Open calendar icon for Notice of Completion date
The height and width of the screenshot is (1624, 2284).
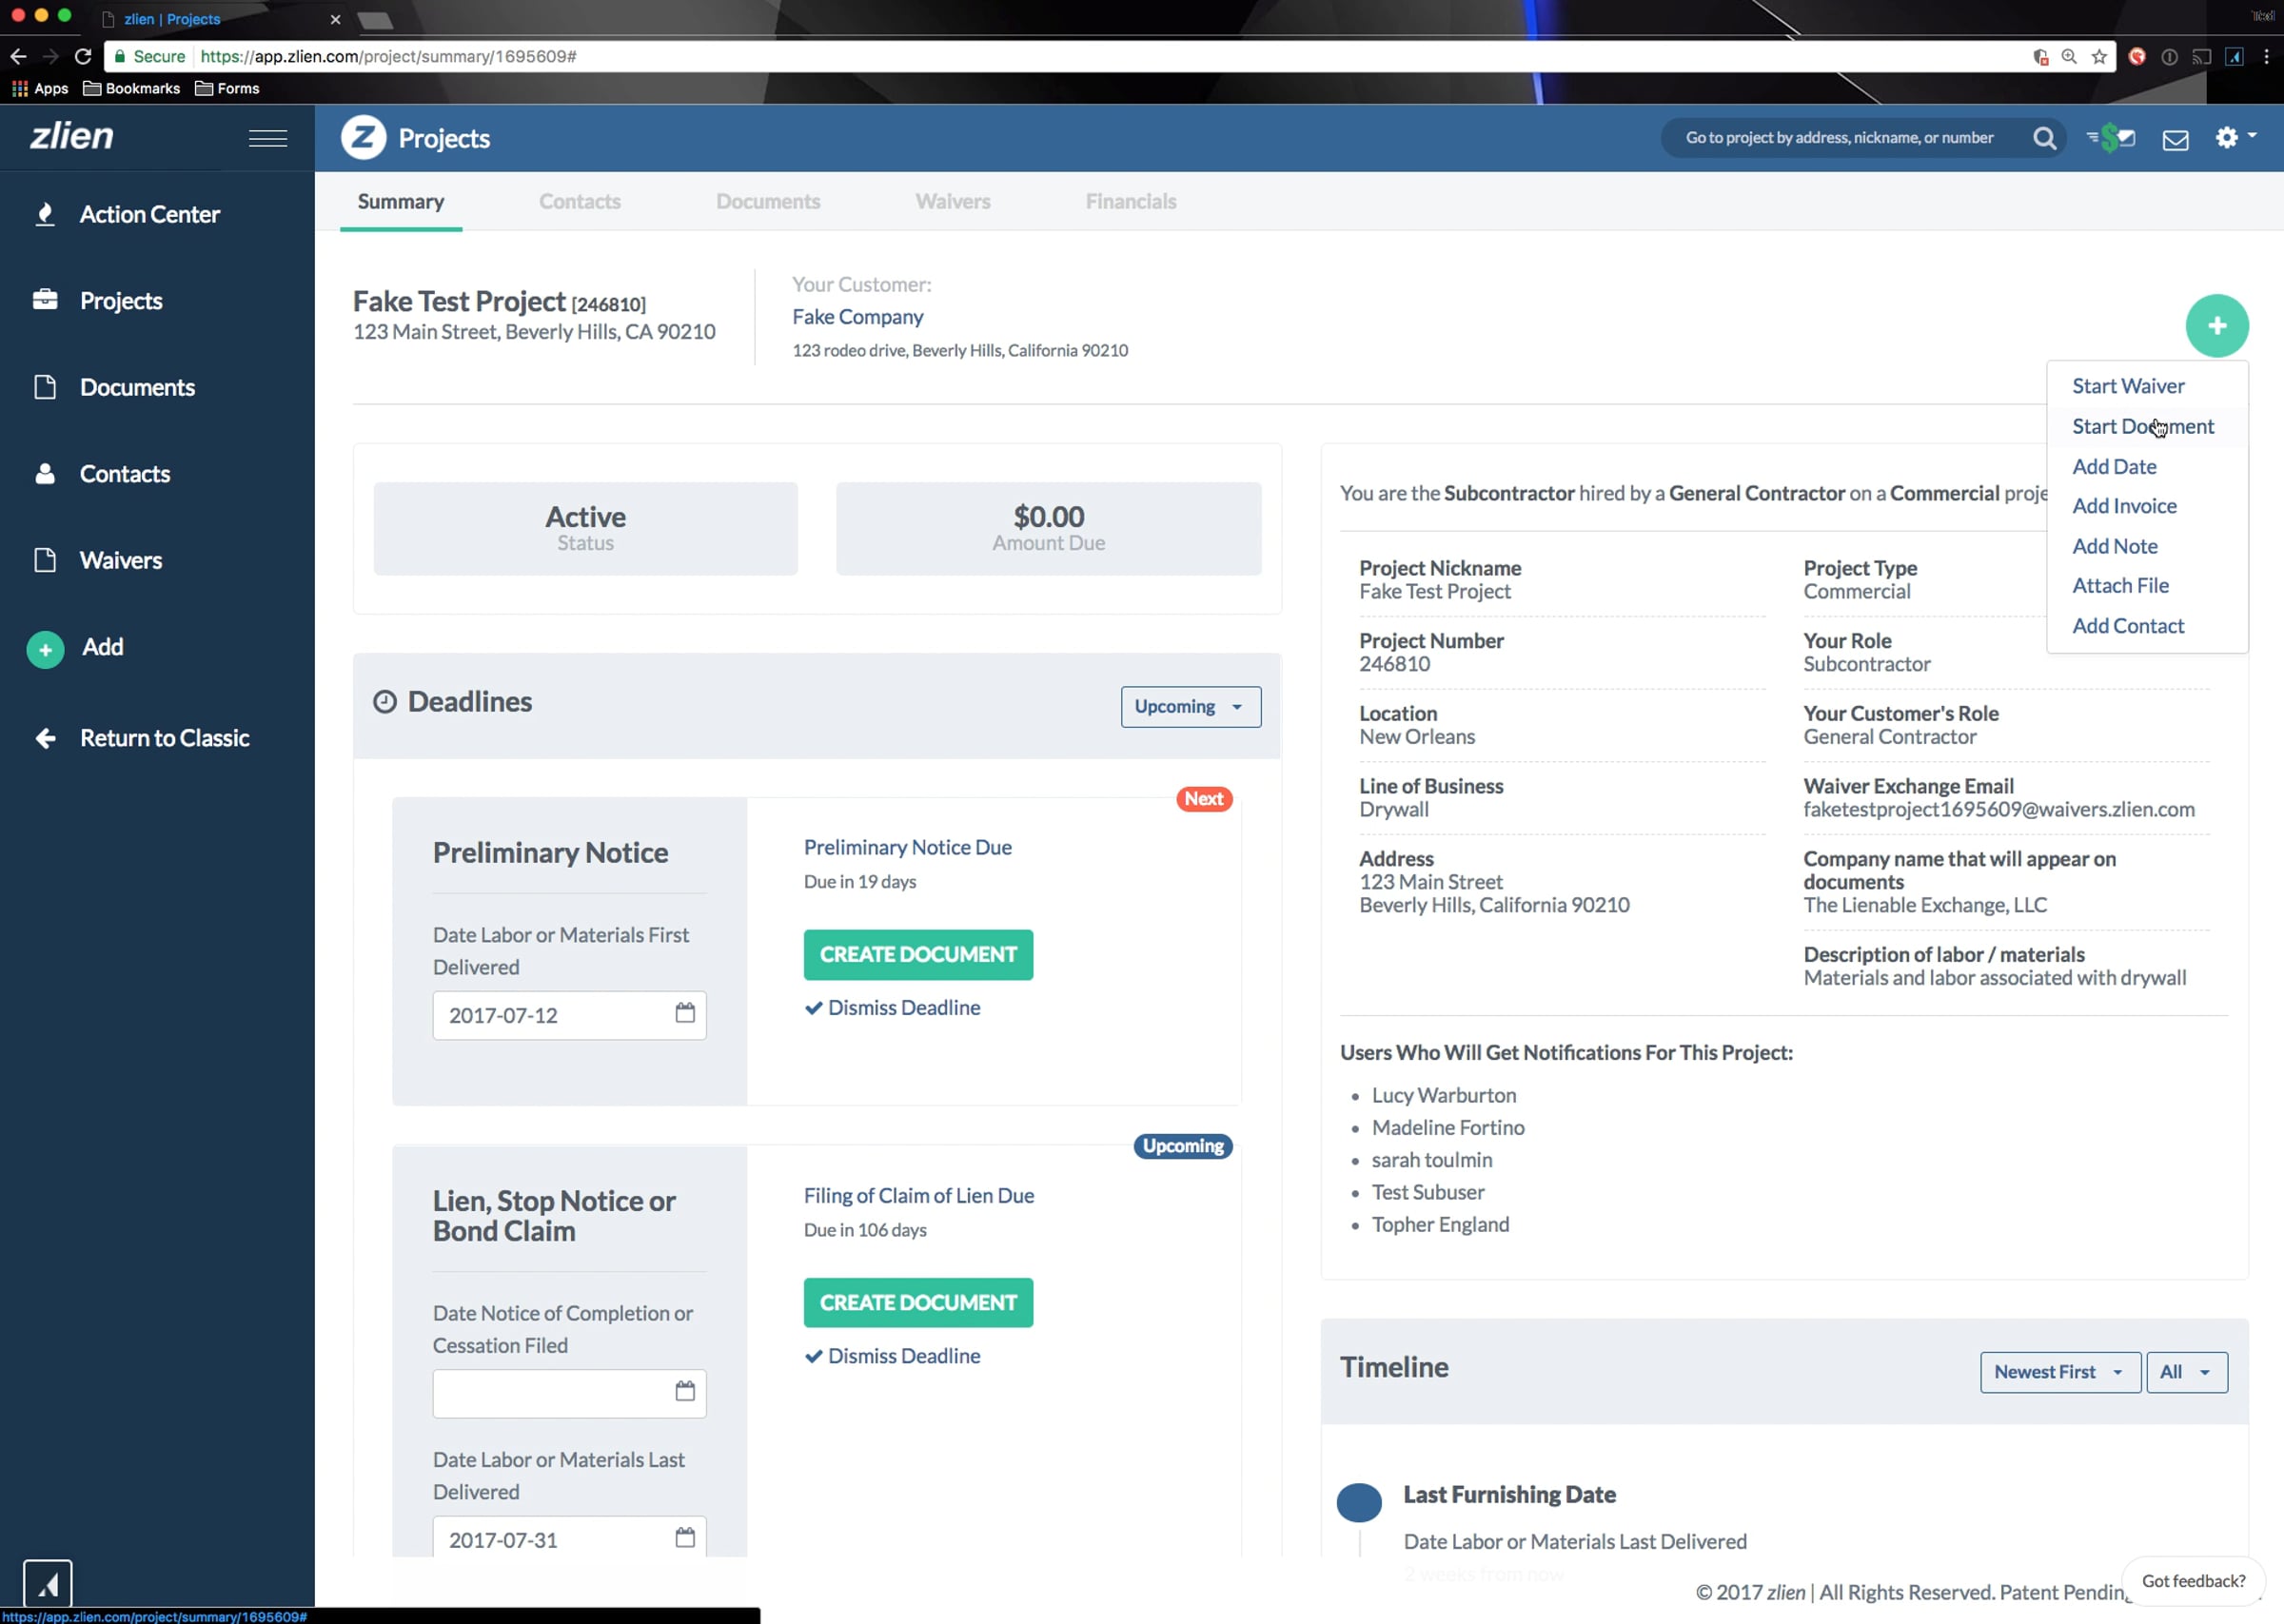685,1391
